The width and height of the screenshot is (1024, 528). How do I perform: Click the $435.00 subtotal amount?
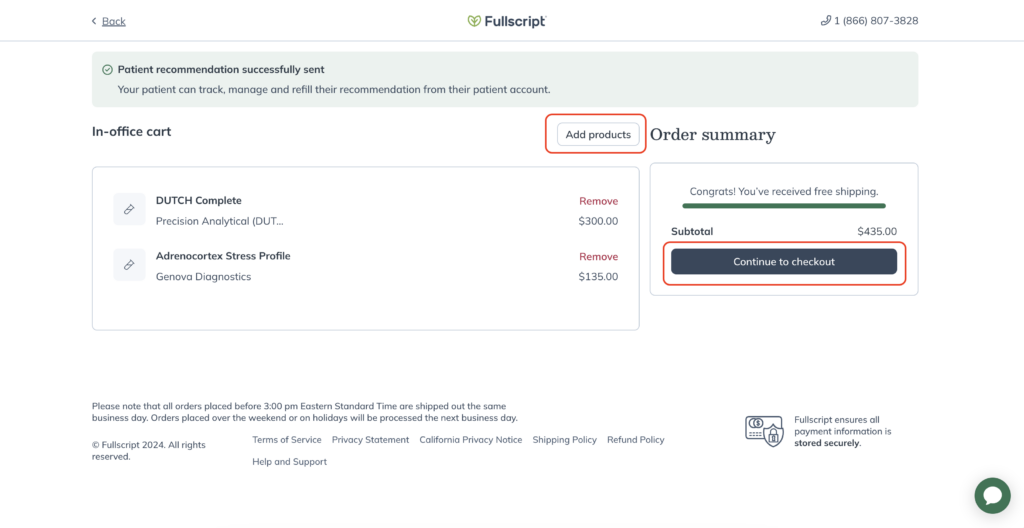pos(877,231)
